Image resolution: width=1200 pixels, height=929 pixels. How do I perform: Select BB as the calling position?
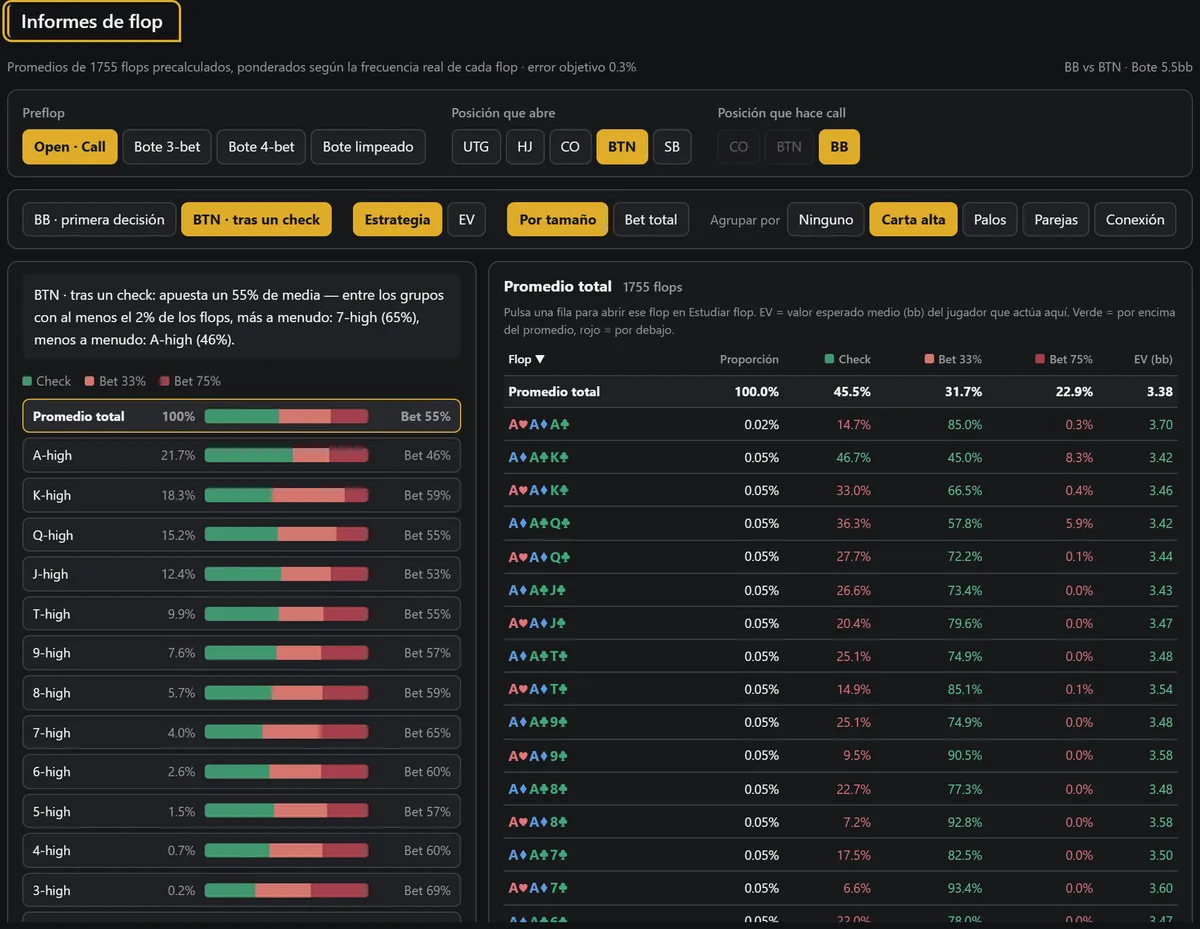pos(839,147)
